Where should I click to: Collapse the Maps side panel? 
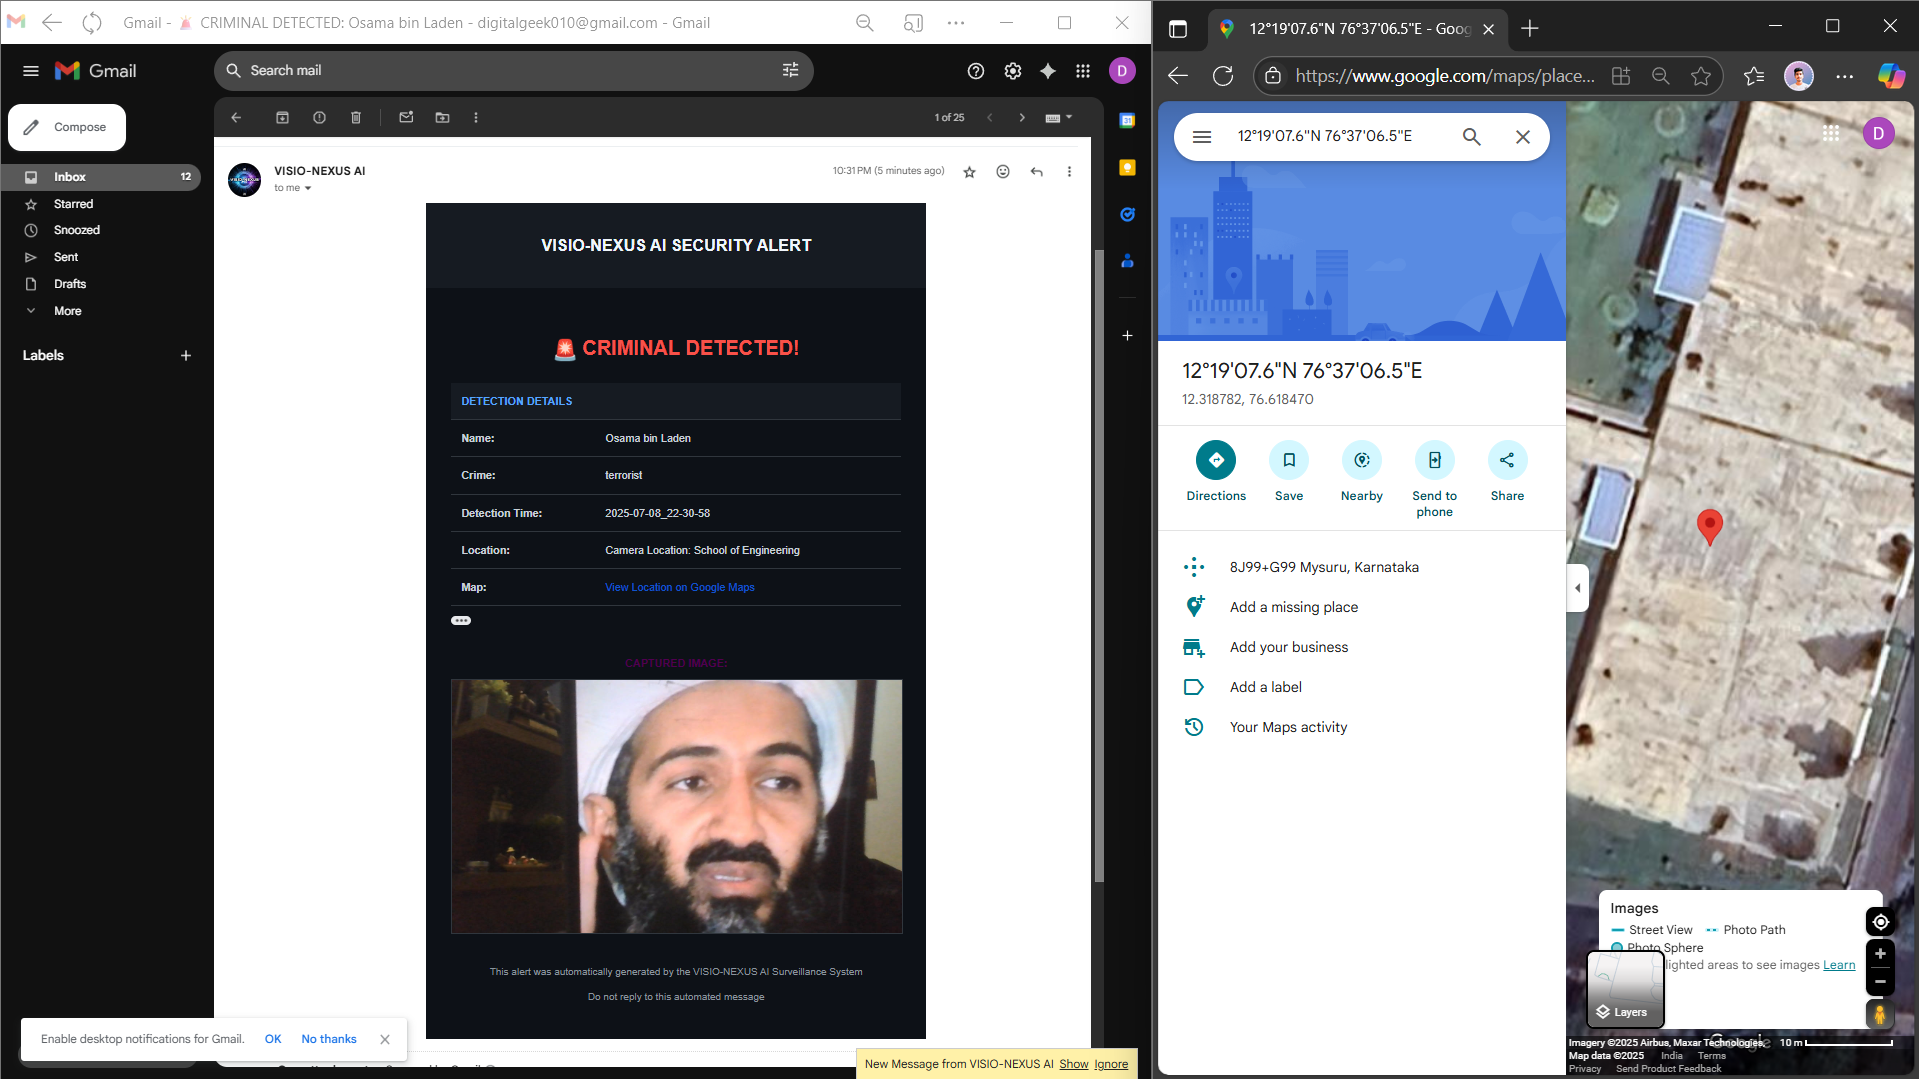pos(1577,588)
